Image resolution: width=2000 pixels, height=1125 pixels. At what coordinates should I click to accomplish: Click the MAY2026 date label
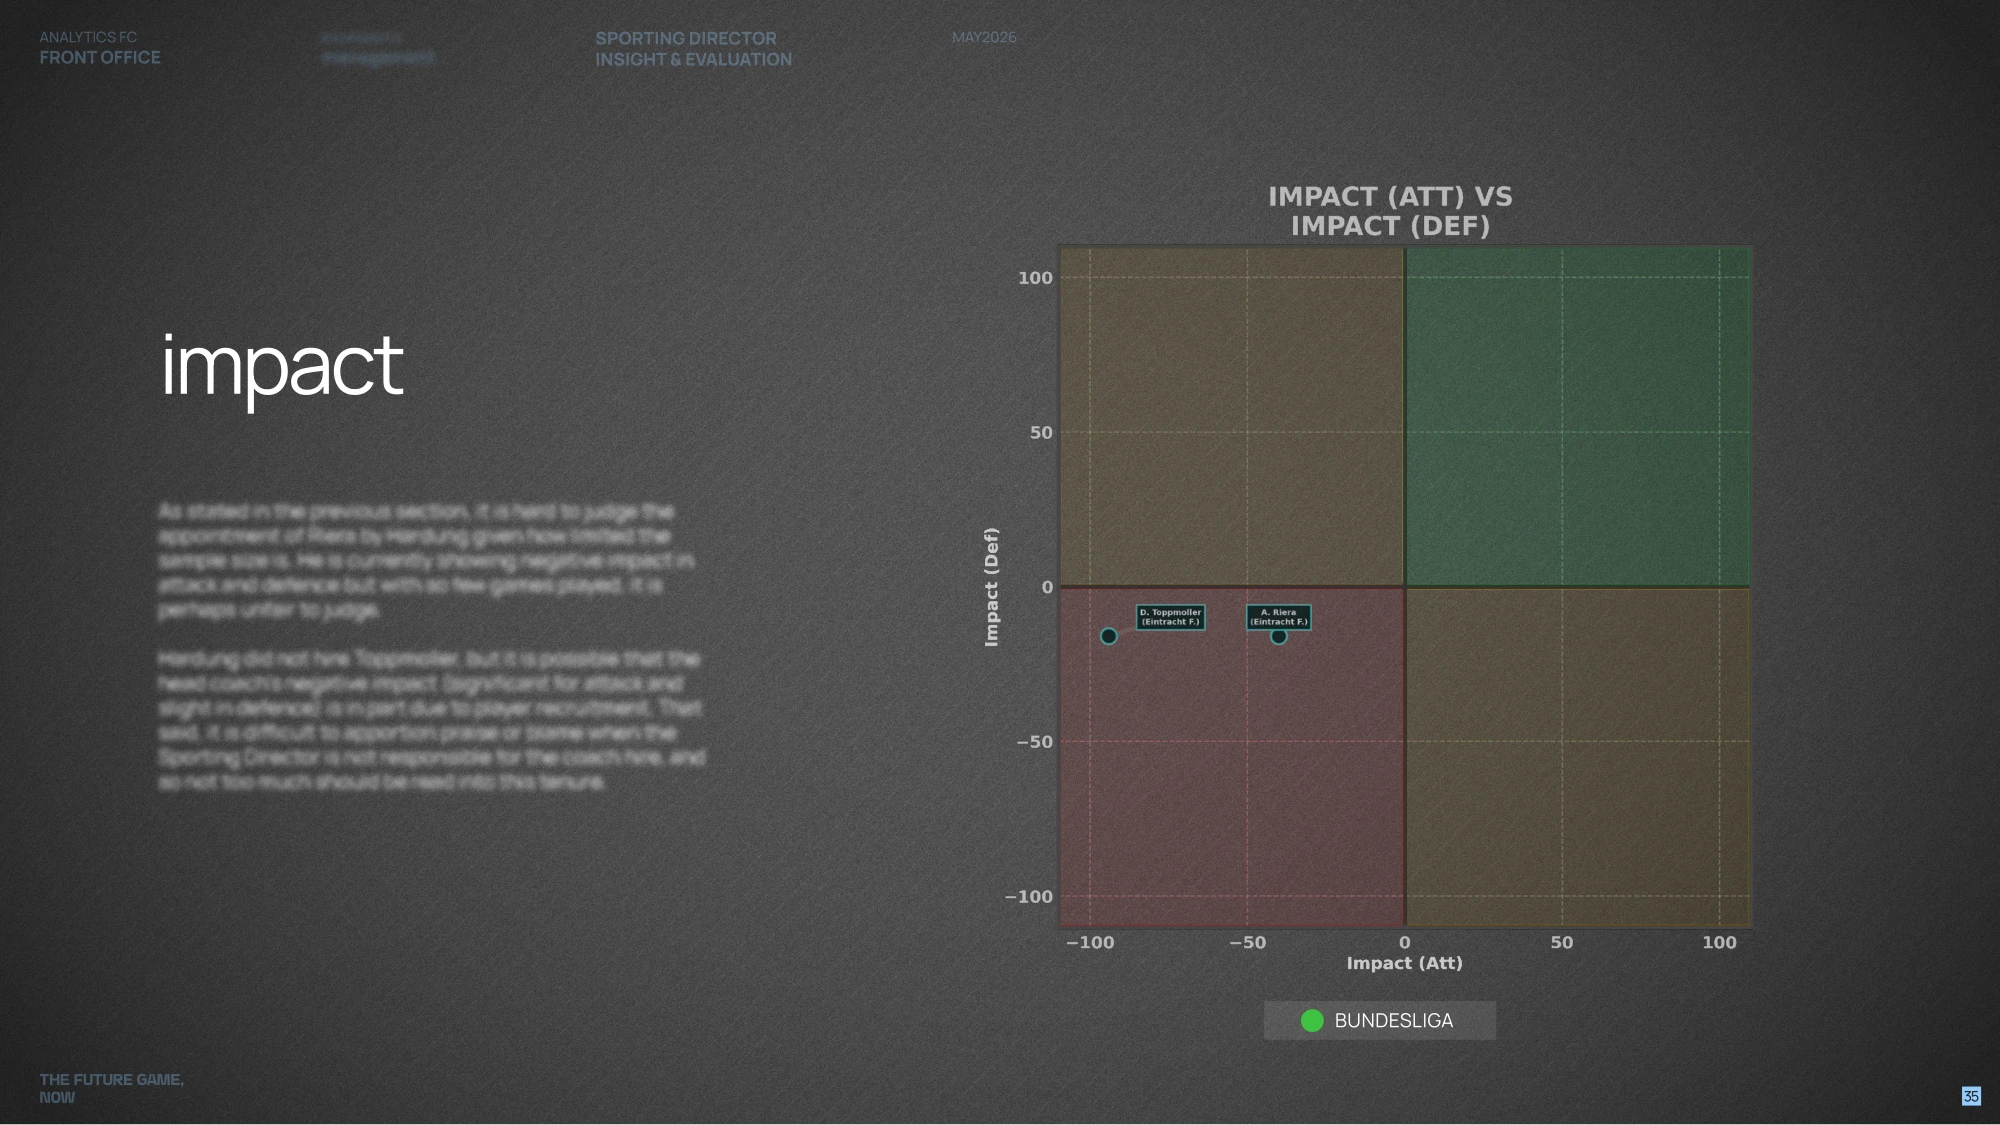pyautogui.click(x=984, y=37)
